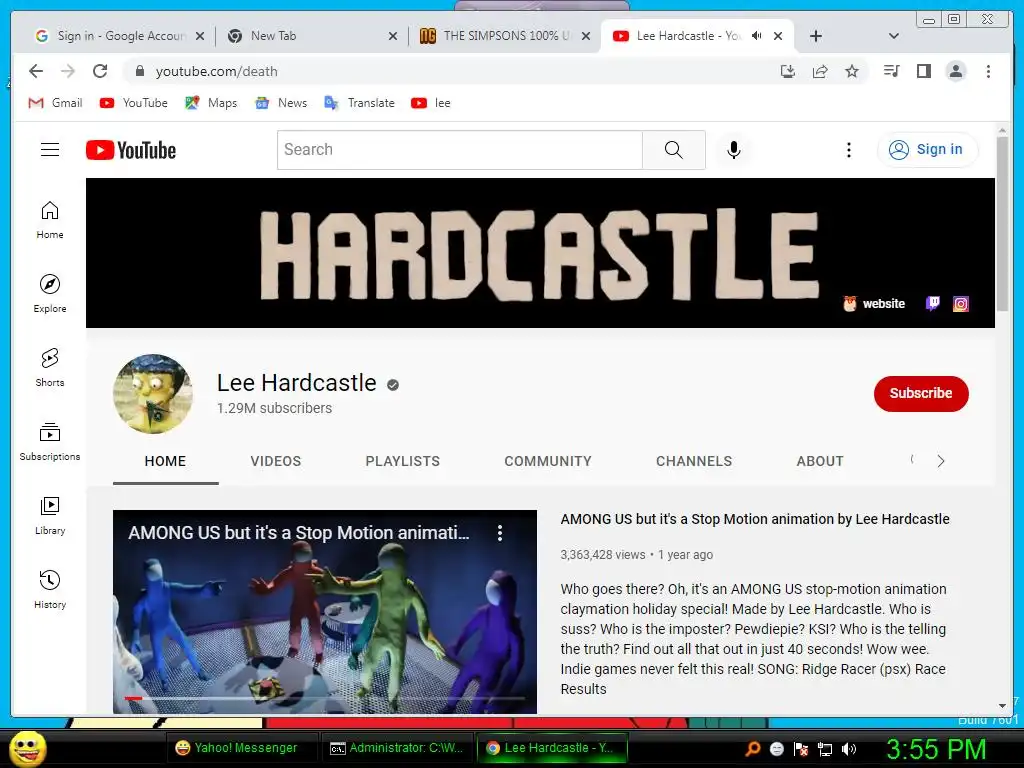Switch to the PLAYLISTS tab
The image size is (1024, 768).
(x=402, y=461)
